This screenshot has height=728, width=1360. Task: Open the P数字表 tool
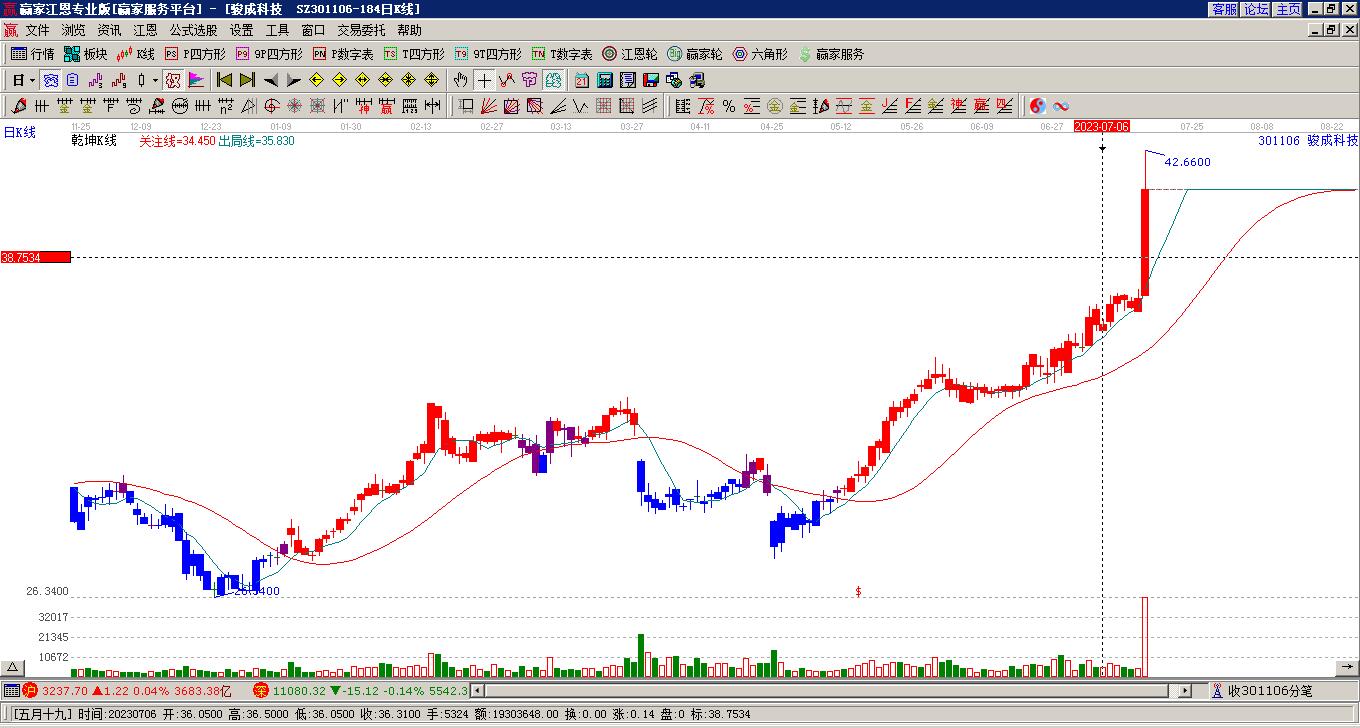click(343, 54)
